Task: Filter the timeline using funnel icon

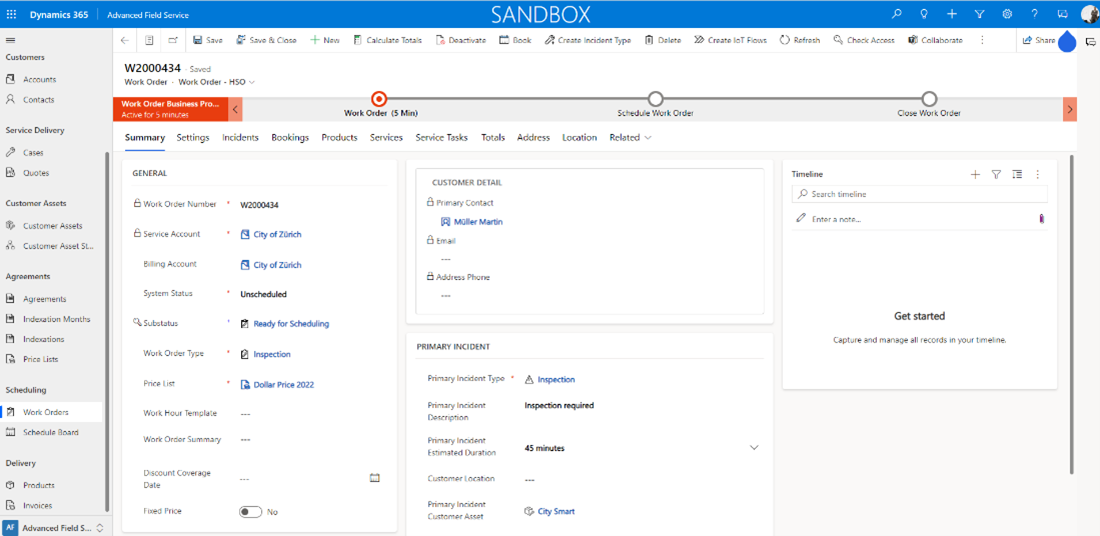Action: point(996,174)
